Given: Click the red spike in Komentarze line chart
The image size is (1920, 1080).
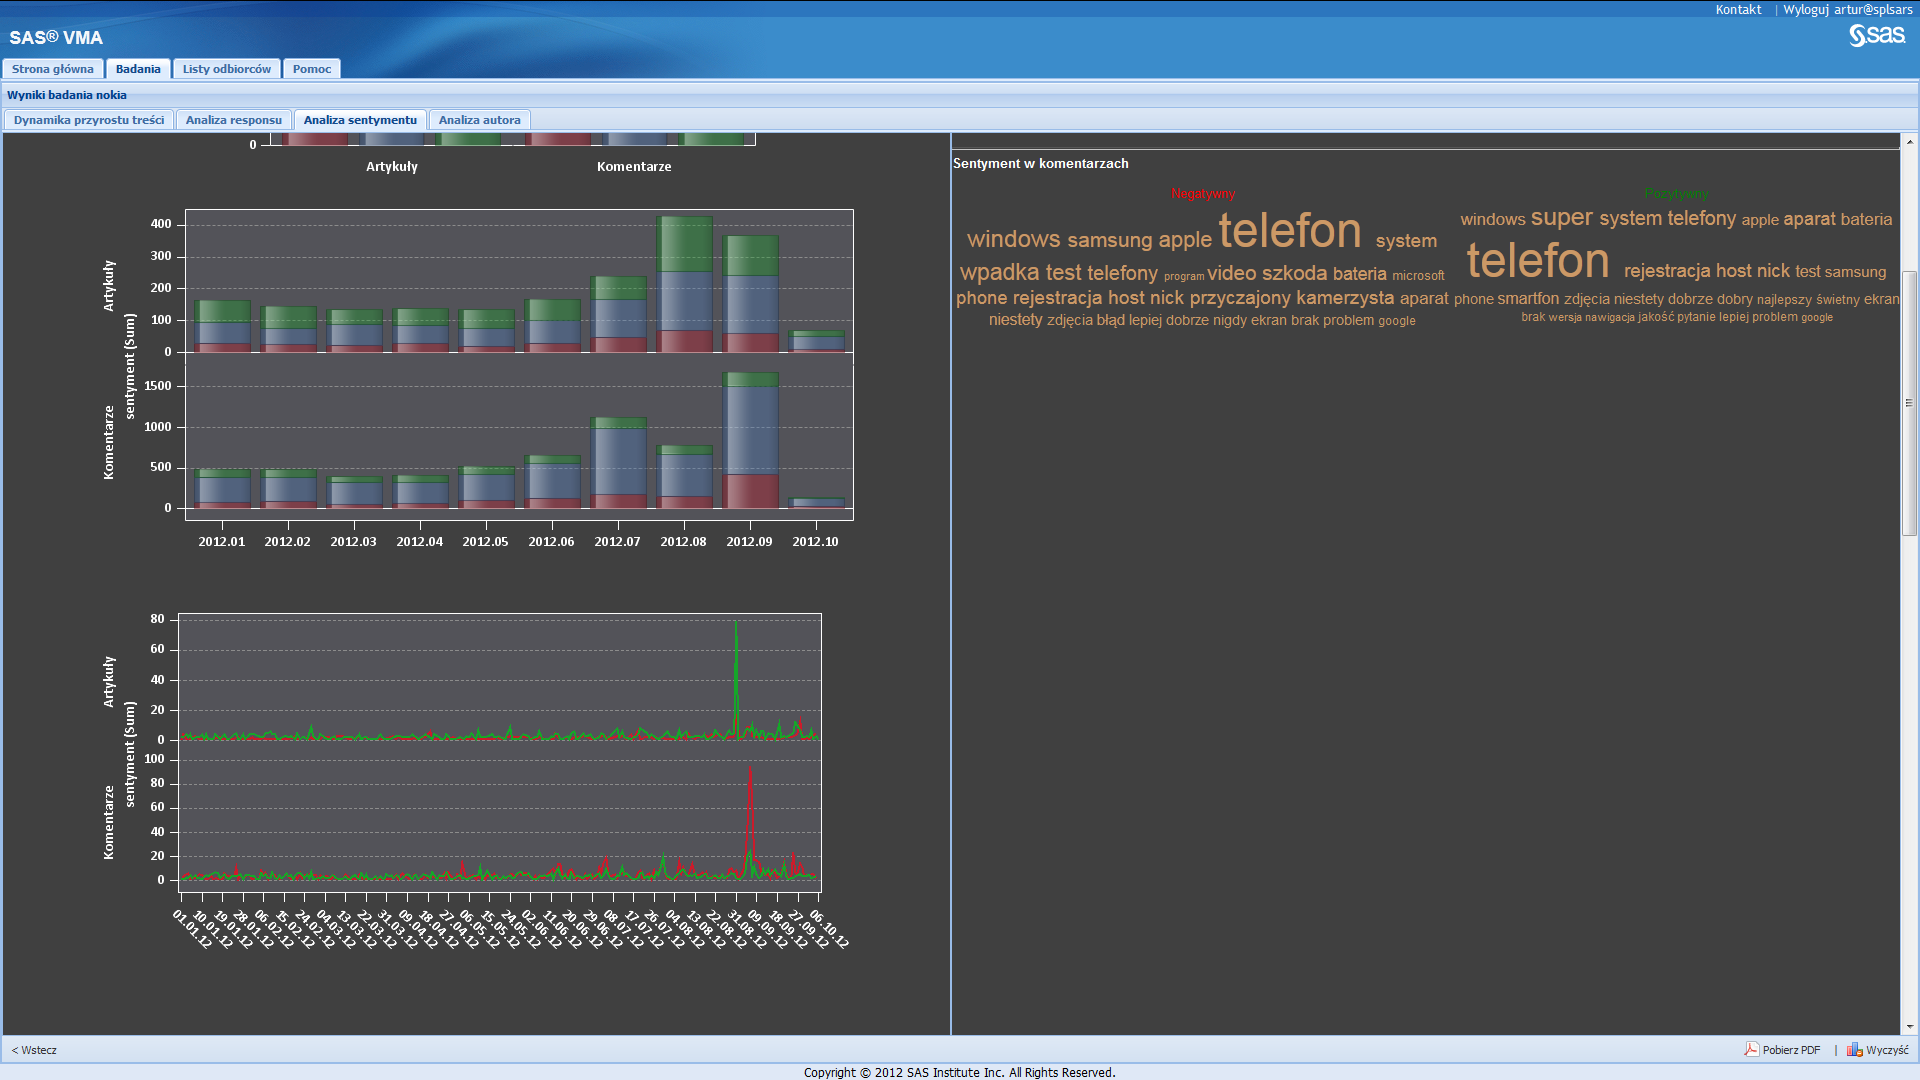Looking at the screenshot, I should click(751, 820).
